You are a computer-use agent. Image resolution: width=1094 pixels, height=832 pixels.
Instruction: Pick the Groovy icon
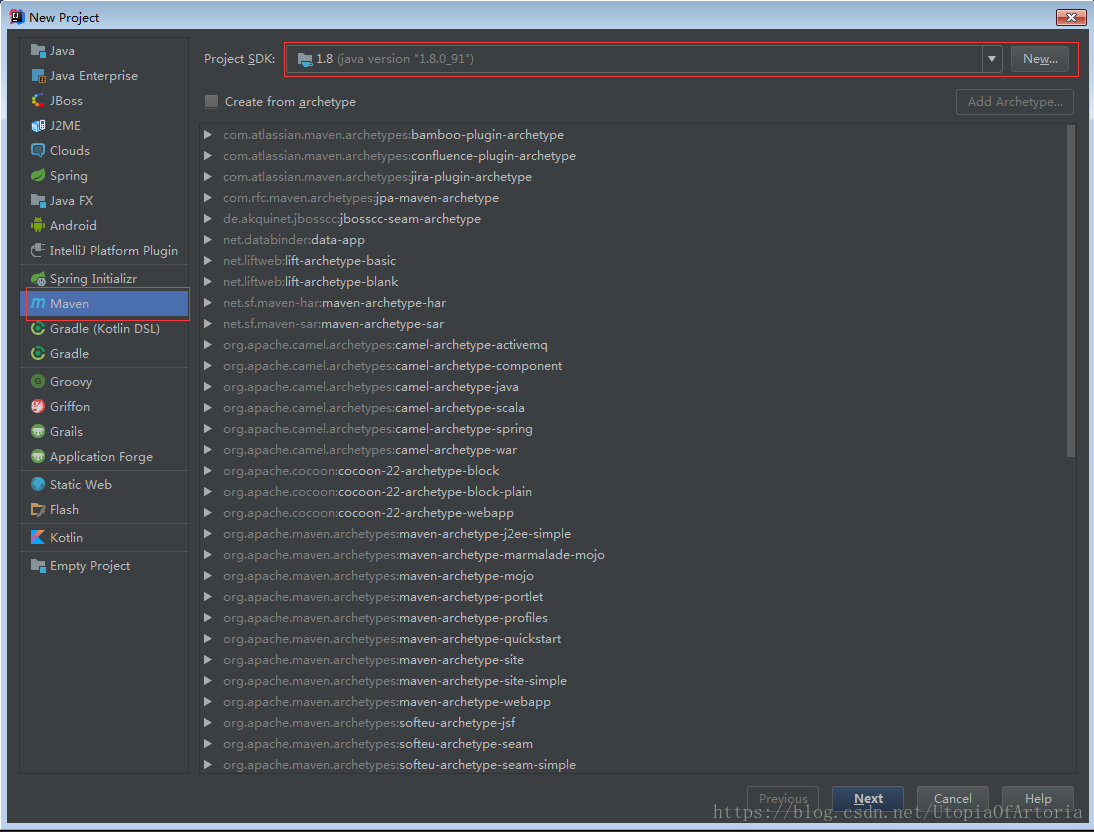[x=38, y=382]
